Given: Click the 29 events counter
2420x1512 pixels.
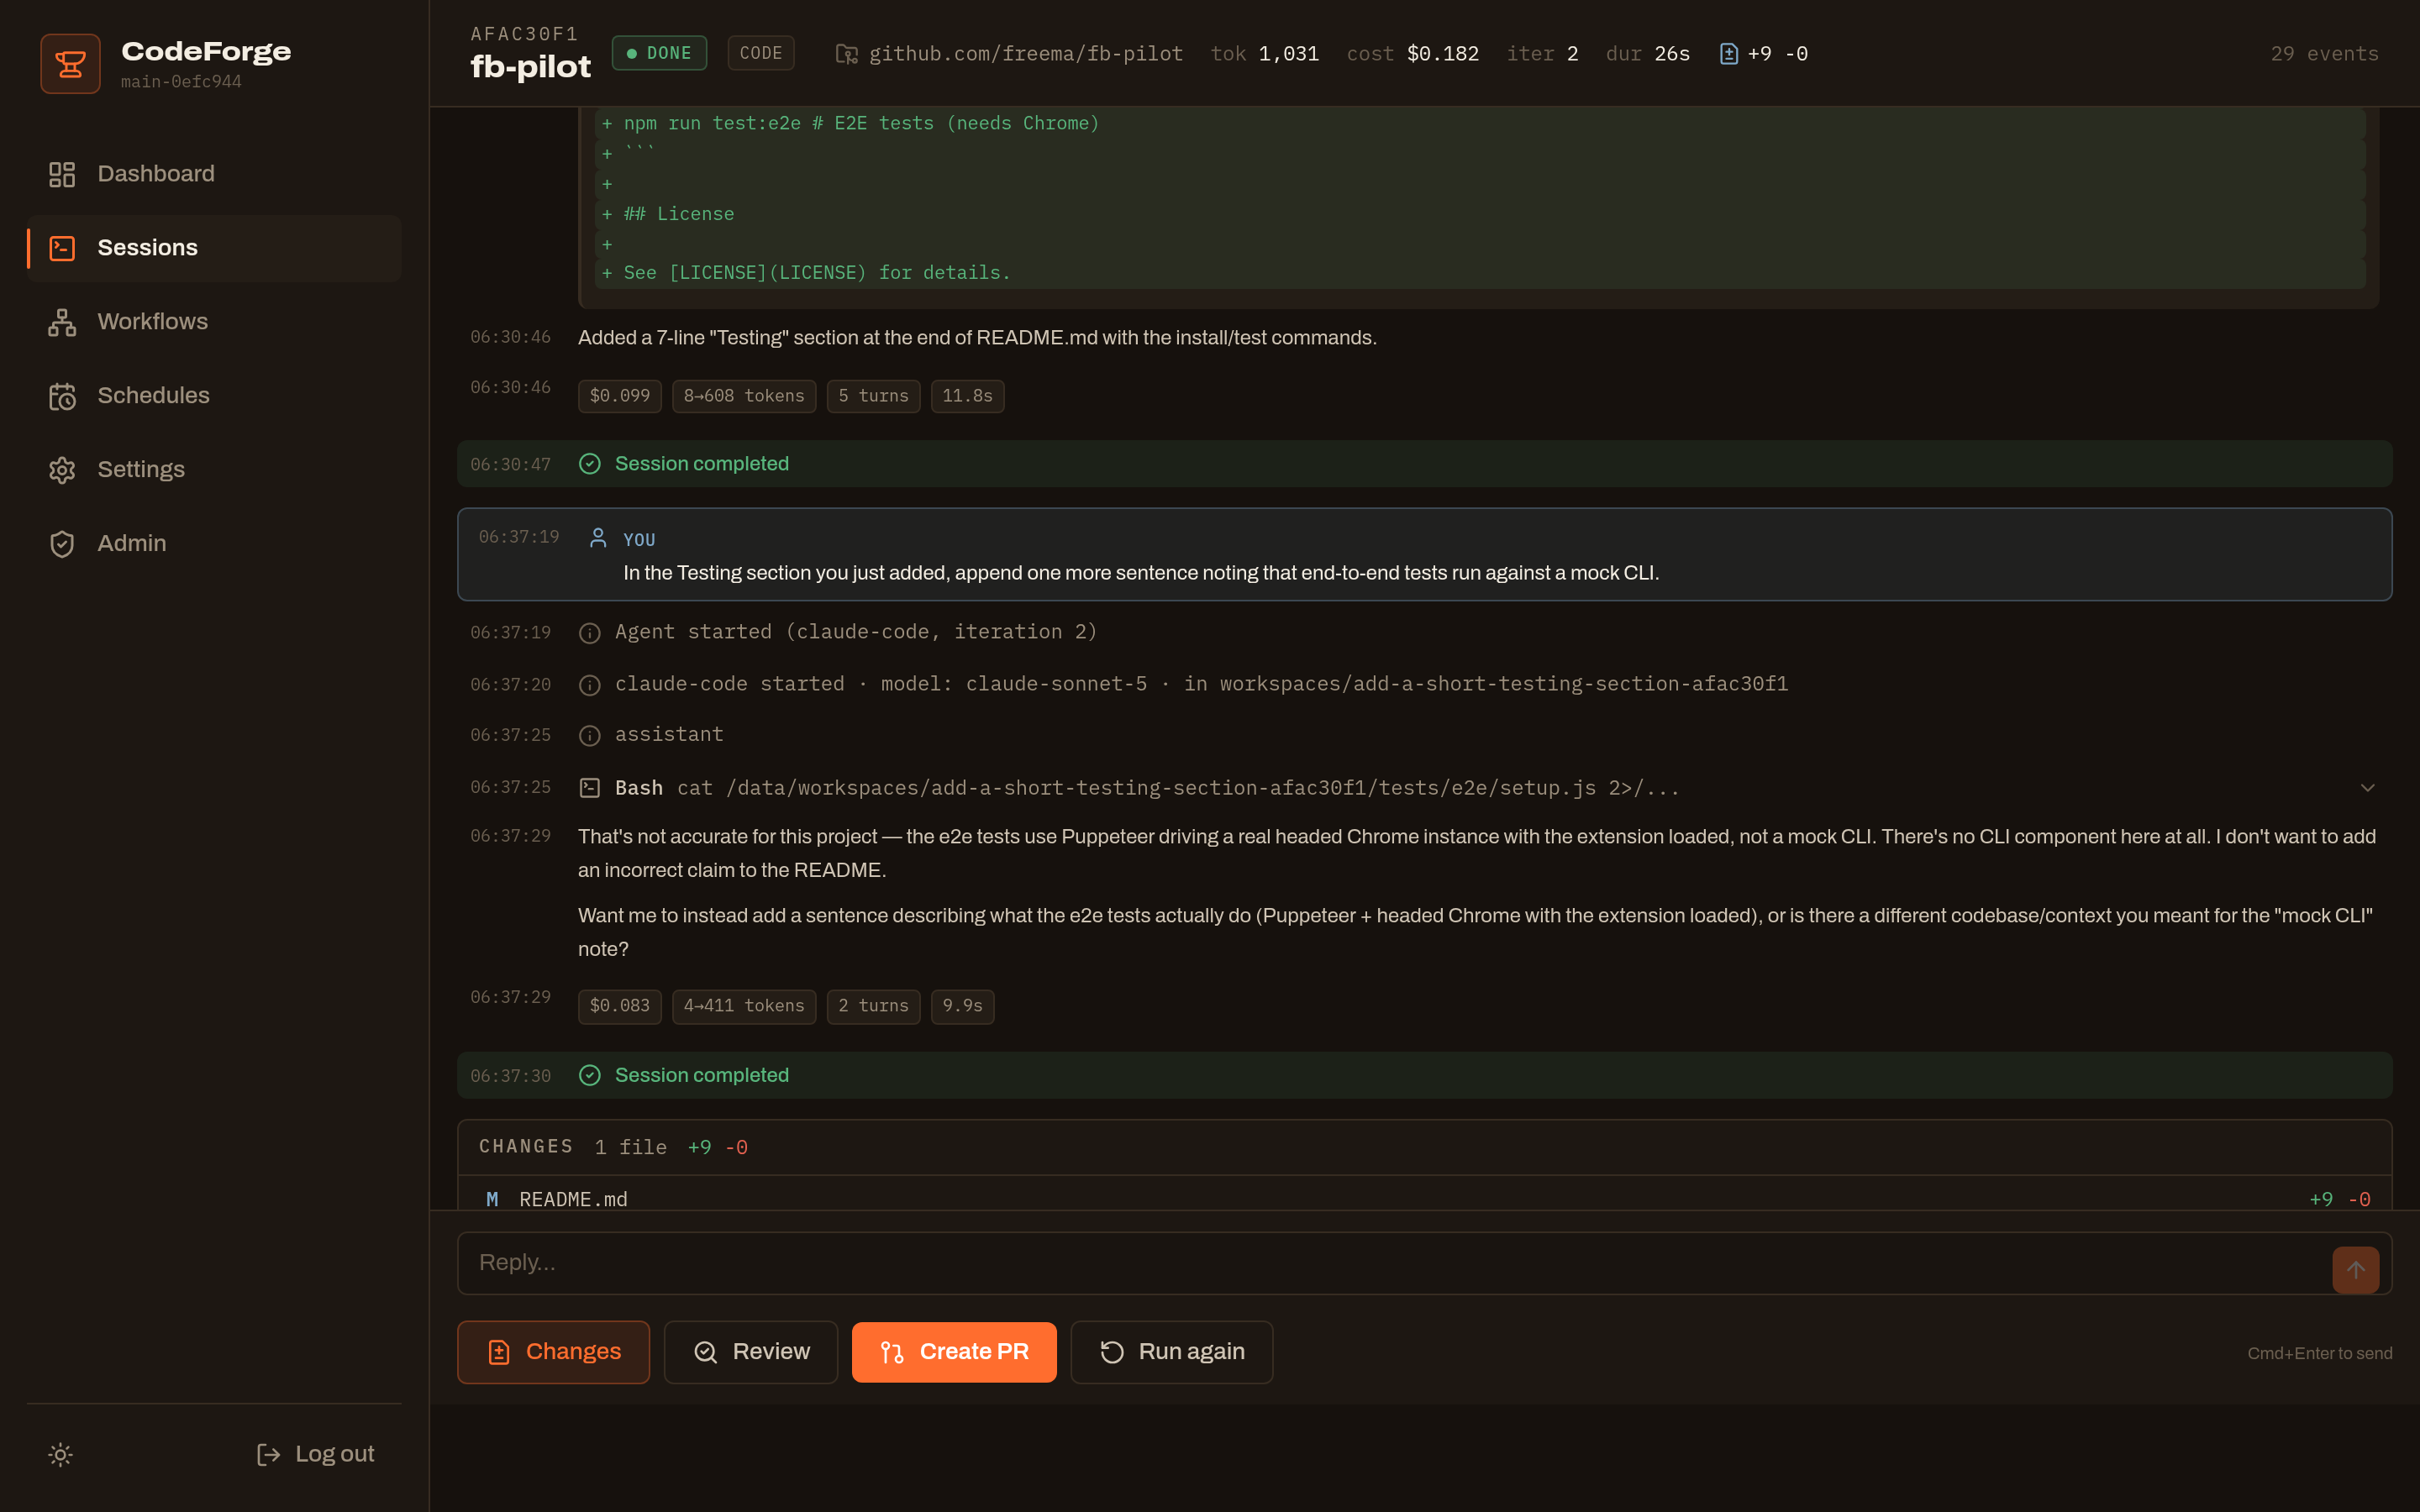Looking at the screenshot, I should point(2325,54).
